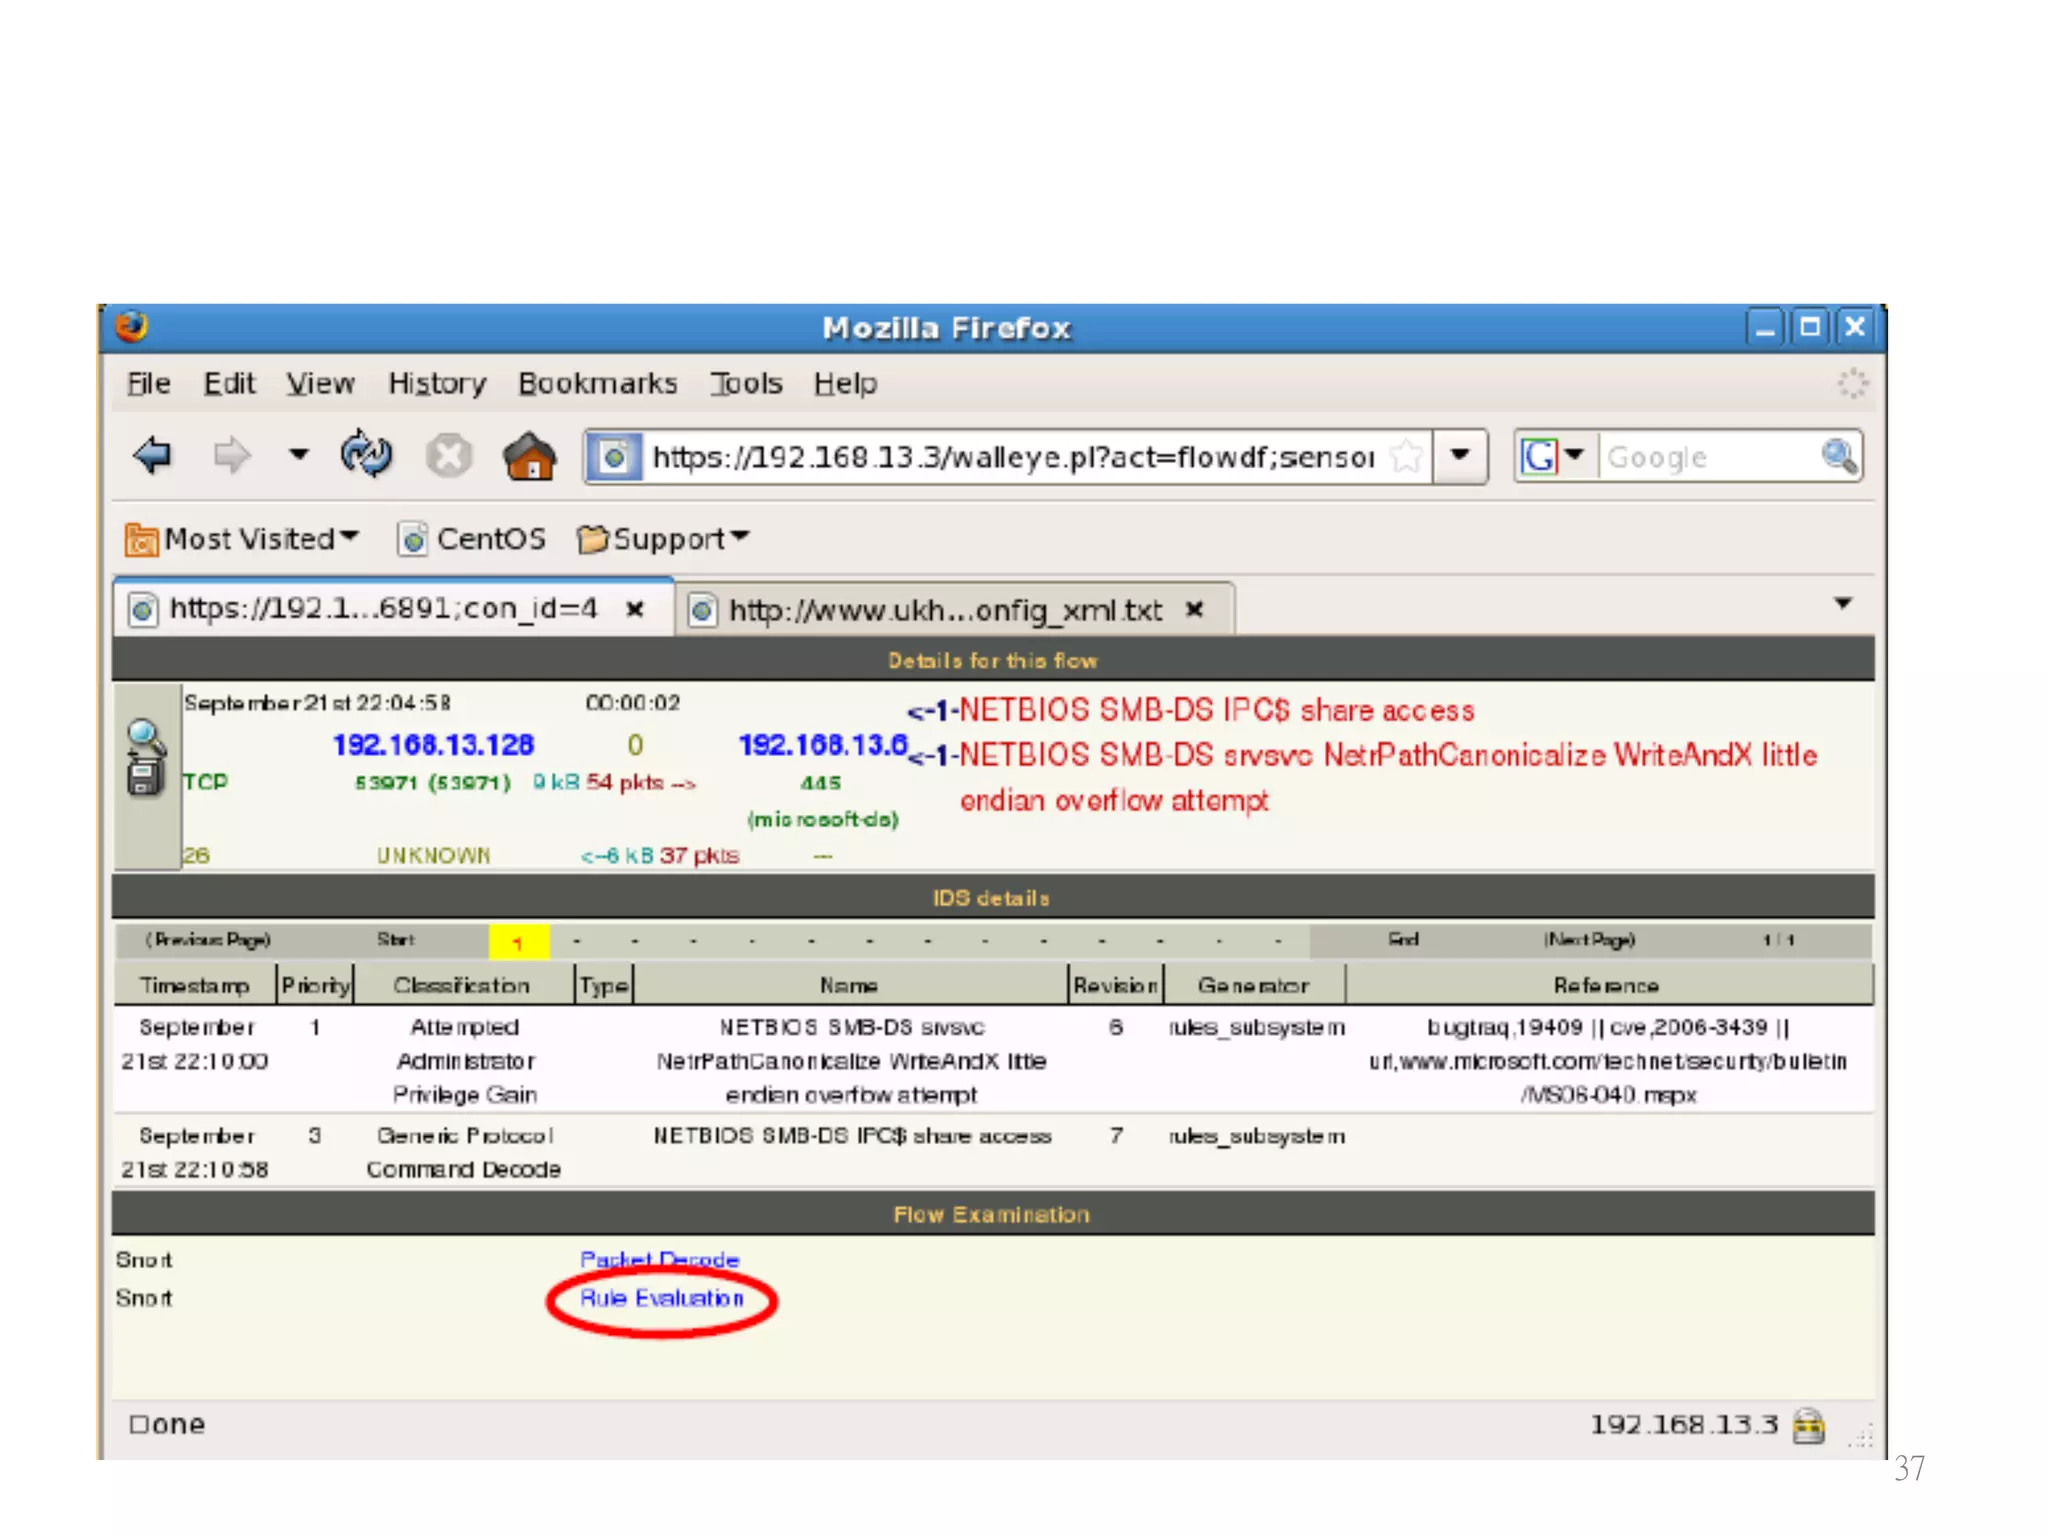Click the flow details magnifier/disk icon
The image size is (2048, 1536).
(146, 758)
